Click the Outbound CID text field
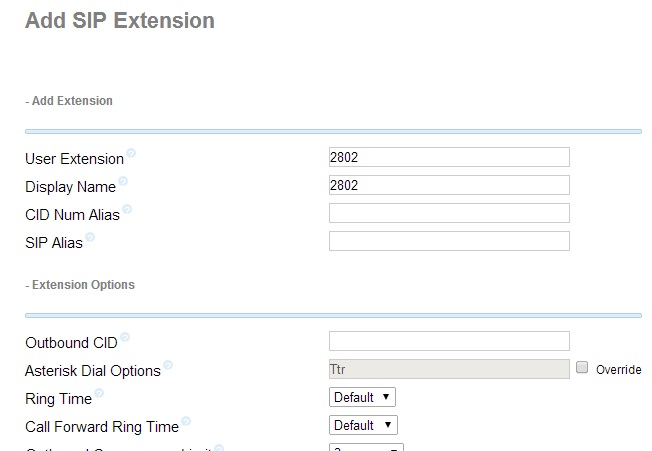The width and height of the screenshot is (652, 451). [449, 341]
